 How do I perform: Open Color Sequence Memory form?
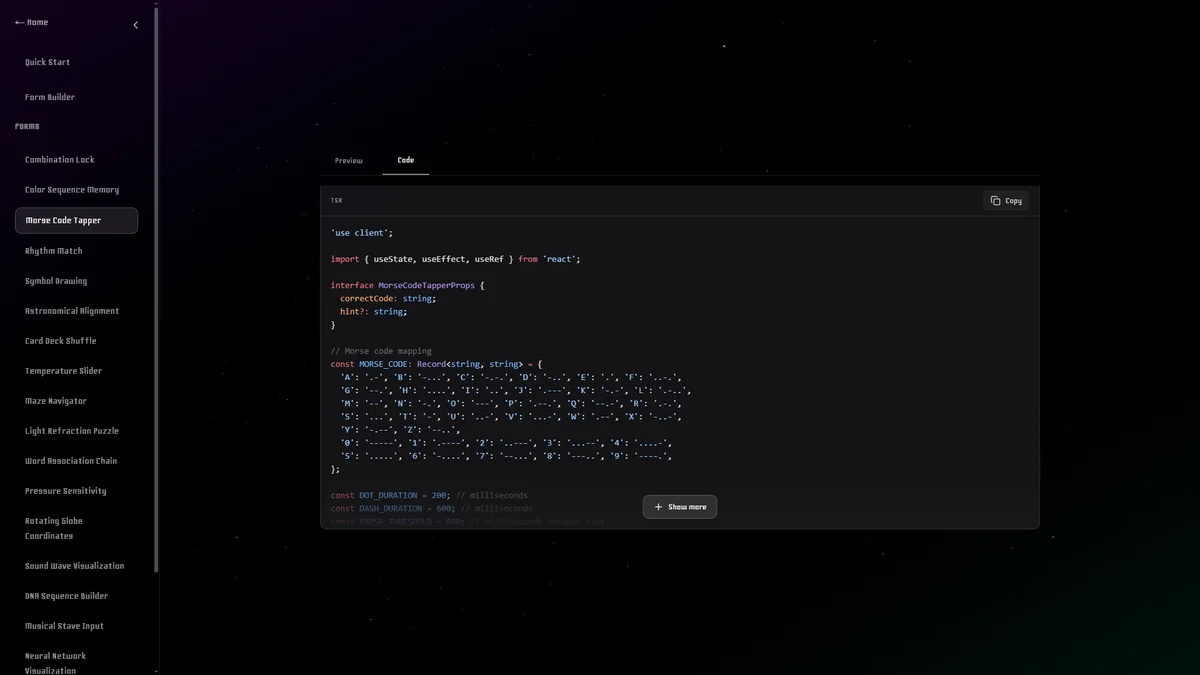[72, 190]
